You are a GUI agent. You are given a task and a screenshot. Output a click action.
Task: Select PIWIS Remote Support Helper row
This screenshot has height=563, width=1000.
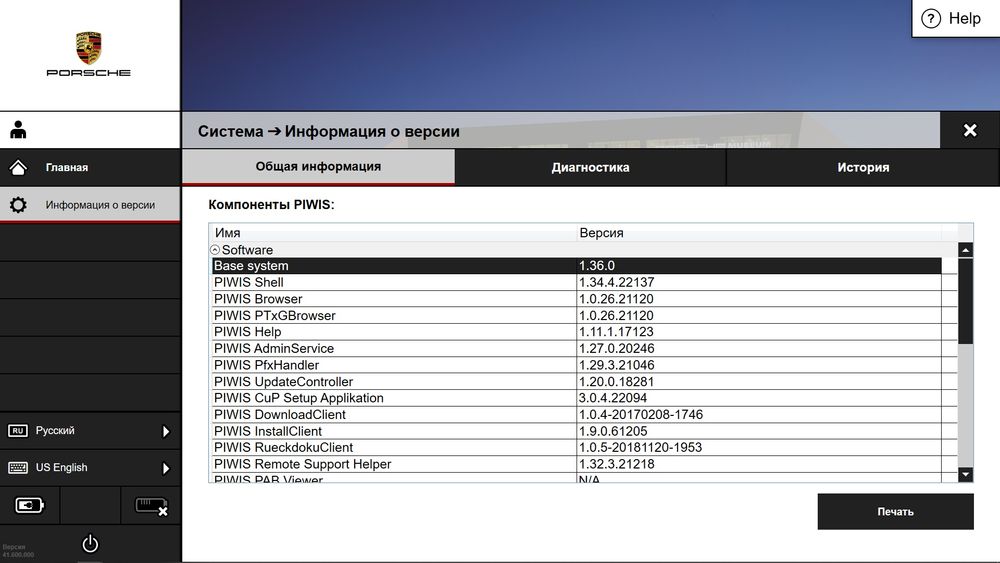pyautogui.click(x=577, y=464)
